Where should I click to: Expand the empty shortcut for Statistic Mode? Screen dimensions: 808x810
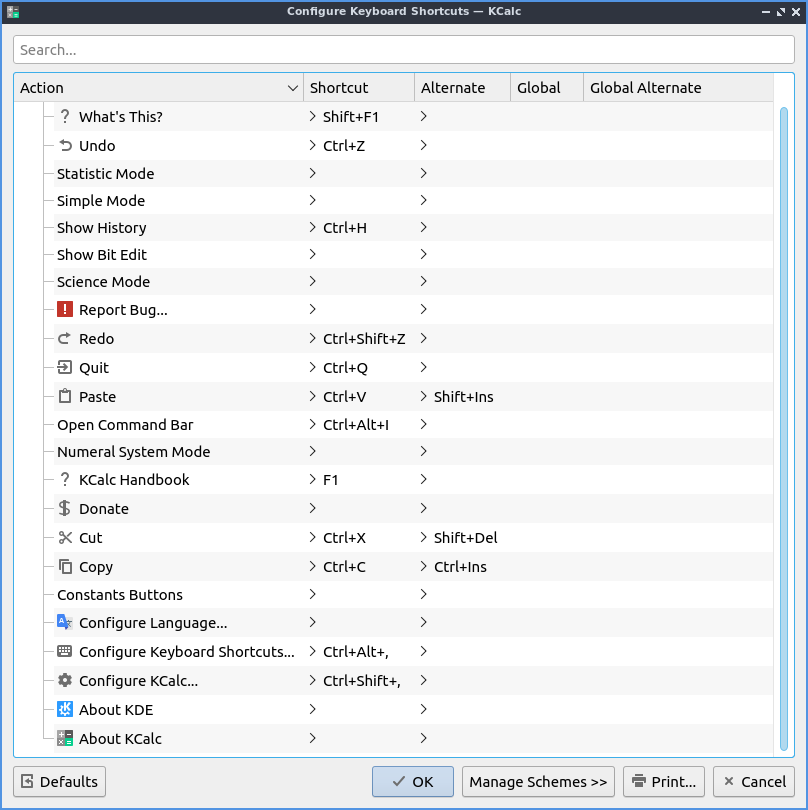[x=313, y=174]
